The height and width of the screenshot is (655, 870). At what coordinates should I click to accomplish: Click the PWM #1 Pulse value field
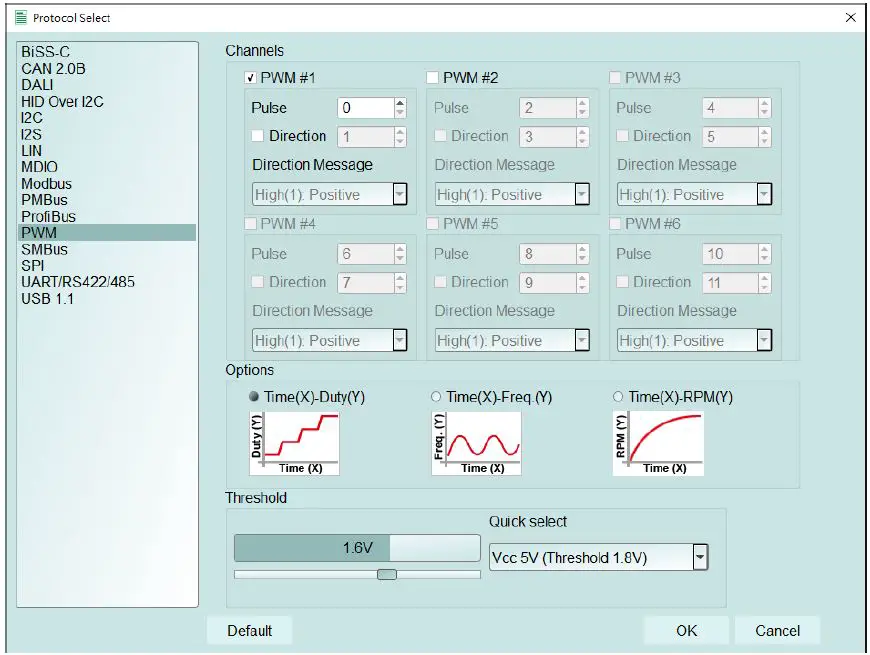coord(365,108)
